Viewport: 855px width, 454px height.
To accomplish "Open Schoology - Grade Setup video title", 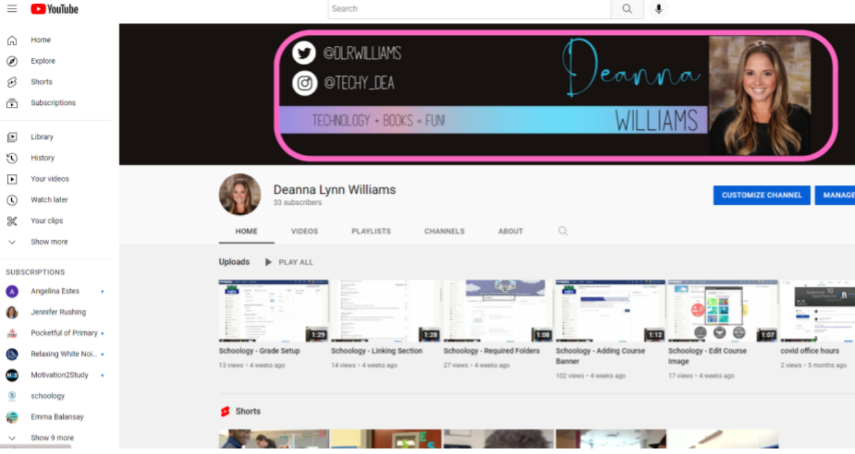I will coord(260,351).
